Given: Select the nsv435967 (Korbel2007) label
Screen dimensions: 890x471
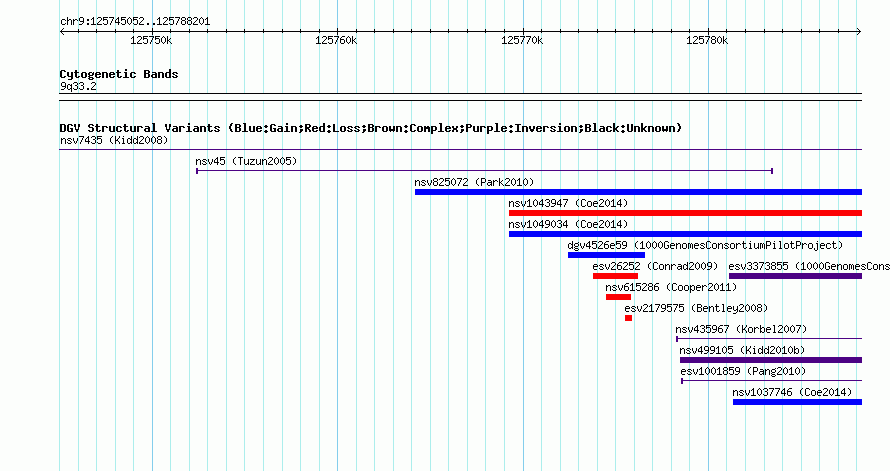Looking at the screenshot, I should tap(741, 329).
